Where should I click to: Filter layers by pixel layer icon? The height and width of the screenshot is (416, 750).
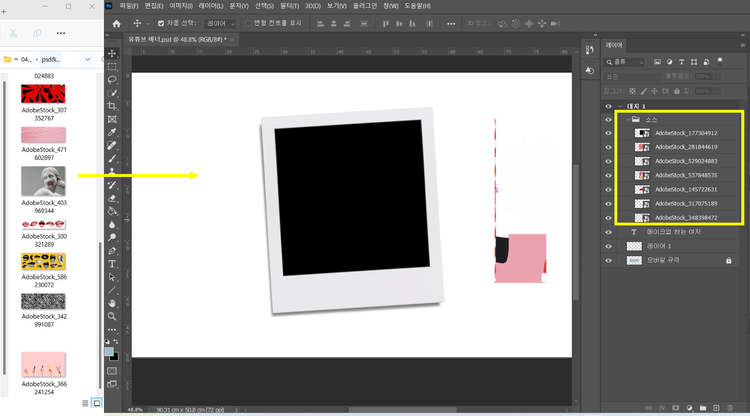click(x=658, y=62)
